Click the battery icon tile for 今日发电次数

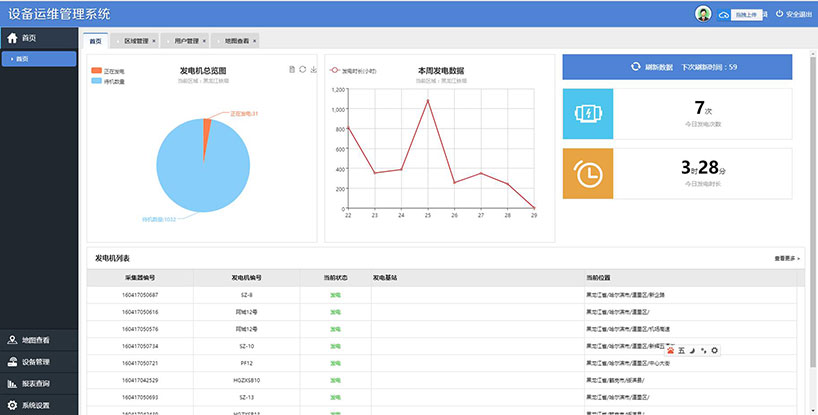click(587, 113)
